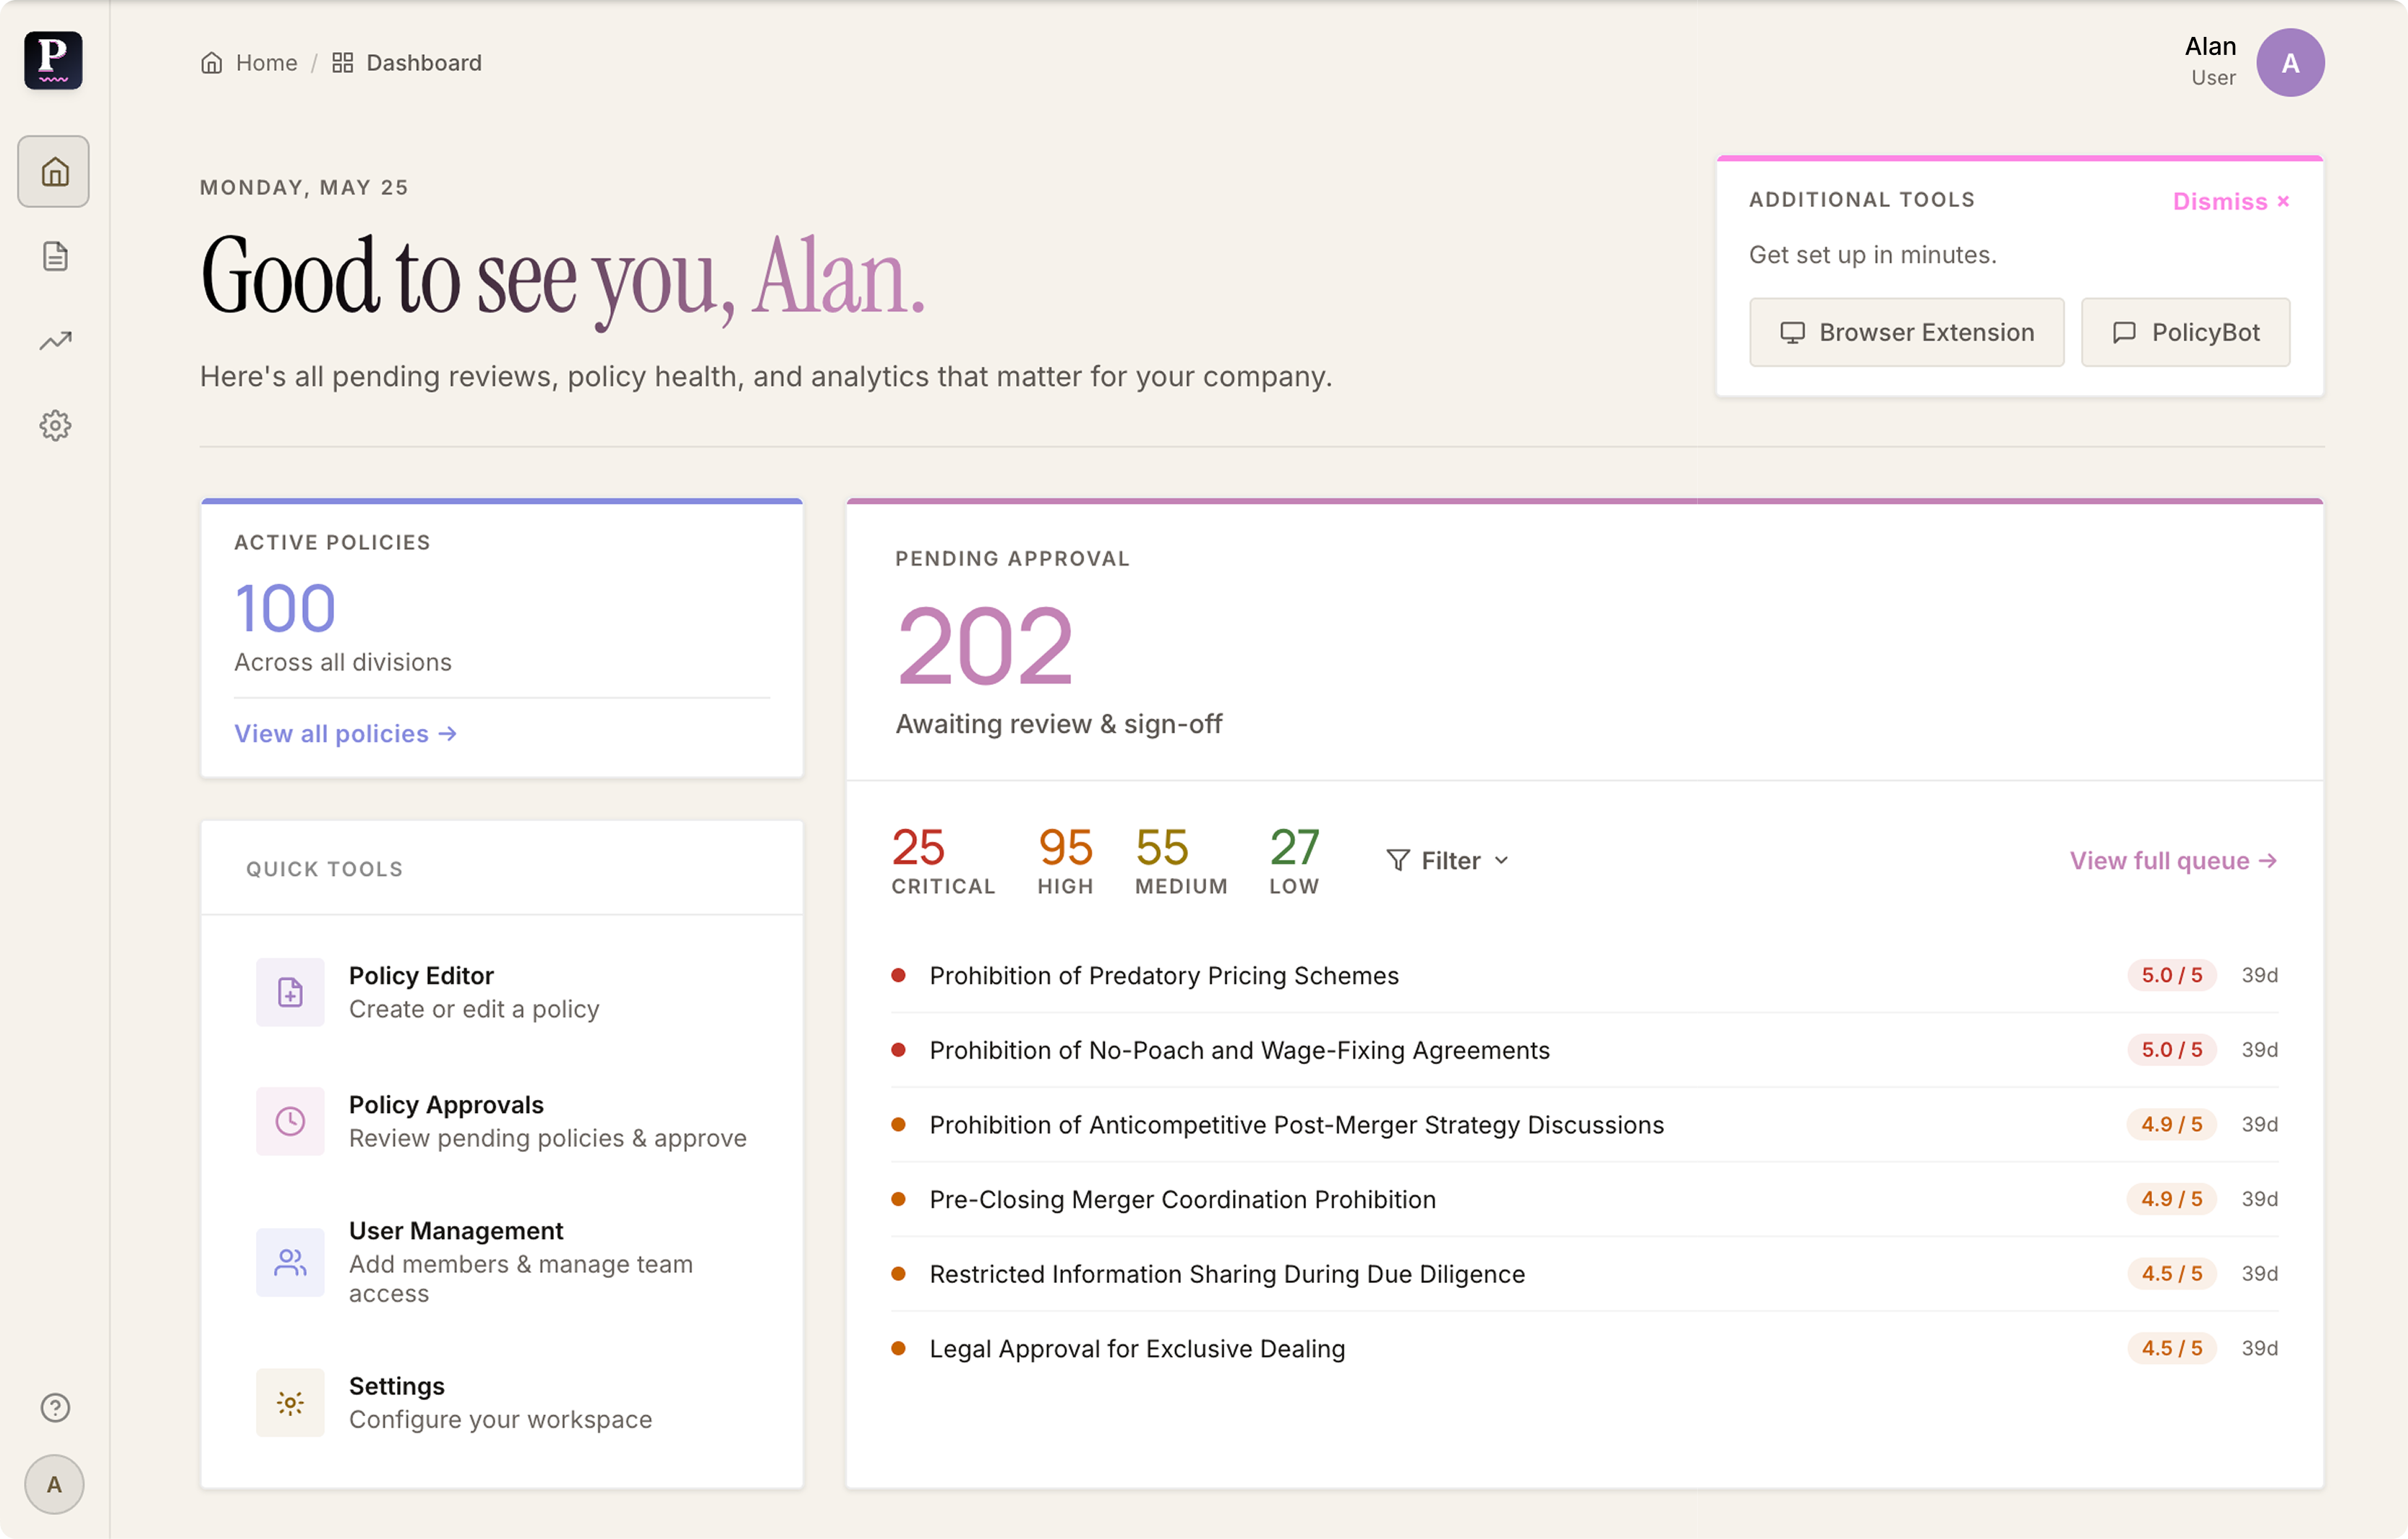Image resolution: width=2408 pixels, height=1539 pixels.
Task: Select the Dashboard breadcrumb label
Action: click(x=424, y=63)
